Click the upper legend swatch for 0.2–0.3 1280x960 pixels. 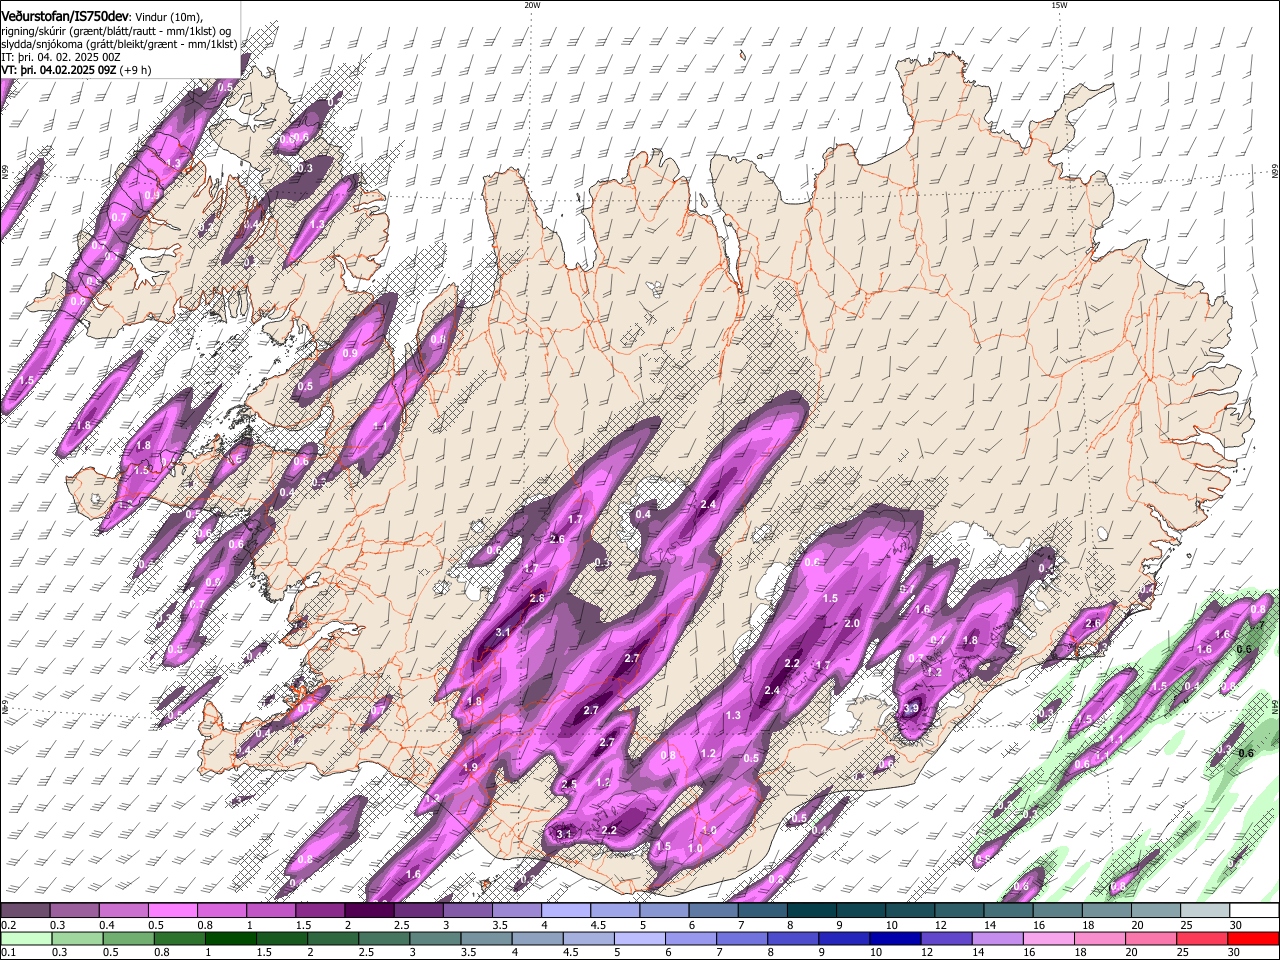point(24,910)
